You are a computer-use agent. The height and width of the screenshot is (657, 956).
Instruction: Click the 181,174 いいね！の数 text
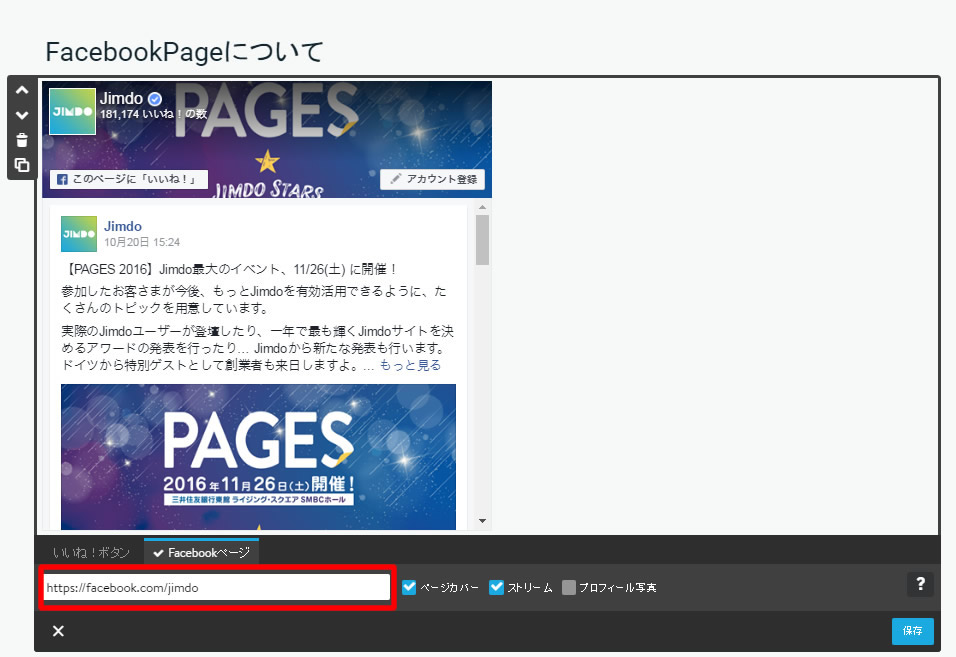tap(153, 114)
